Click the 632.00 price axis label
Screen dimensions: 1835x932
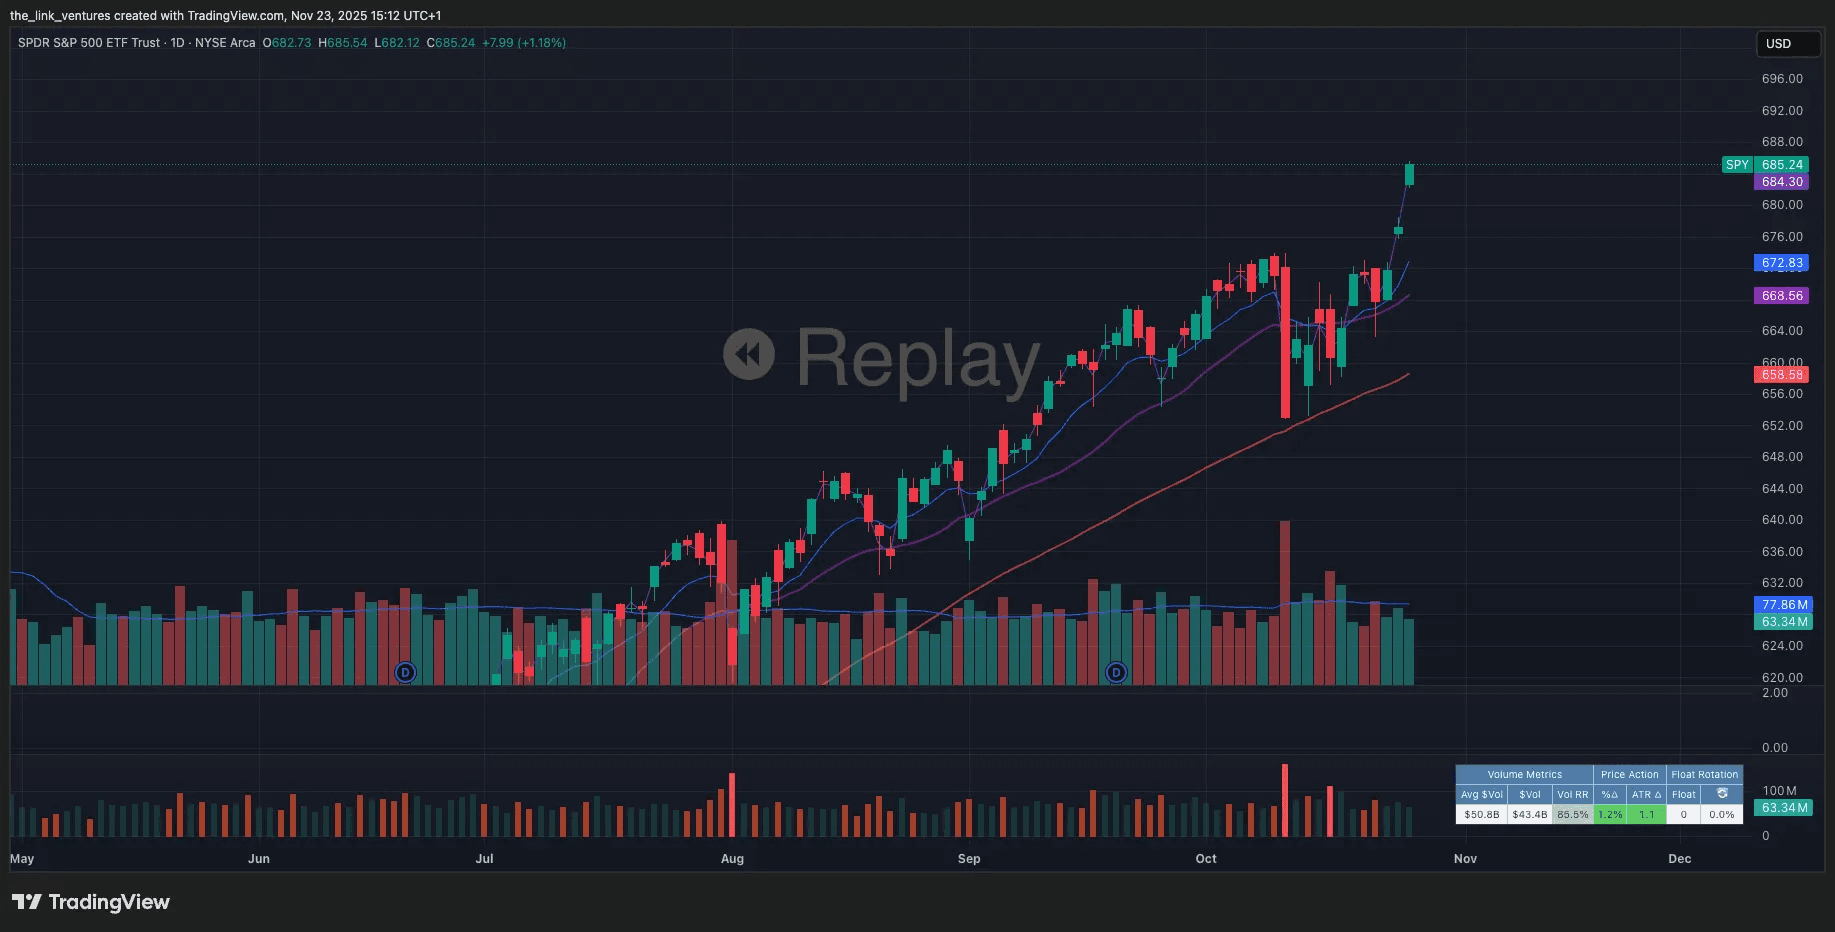tap(1782, 583)
